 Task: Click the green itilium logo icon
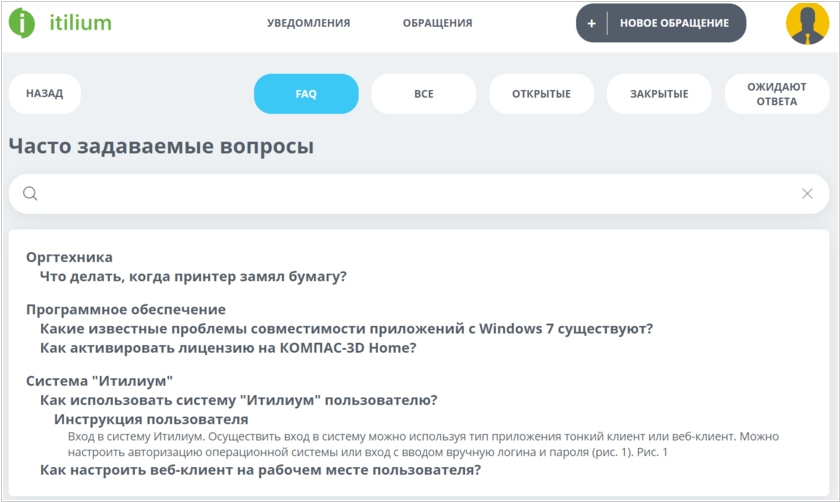click(22, 23)
